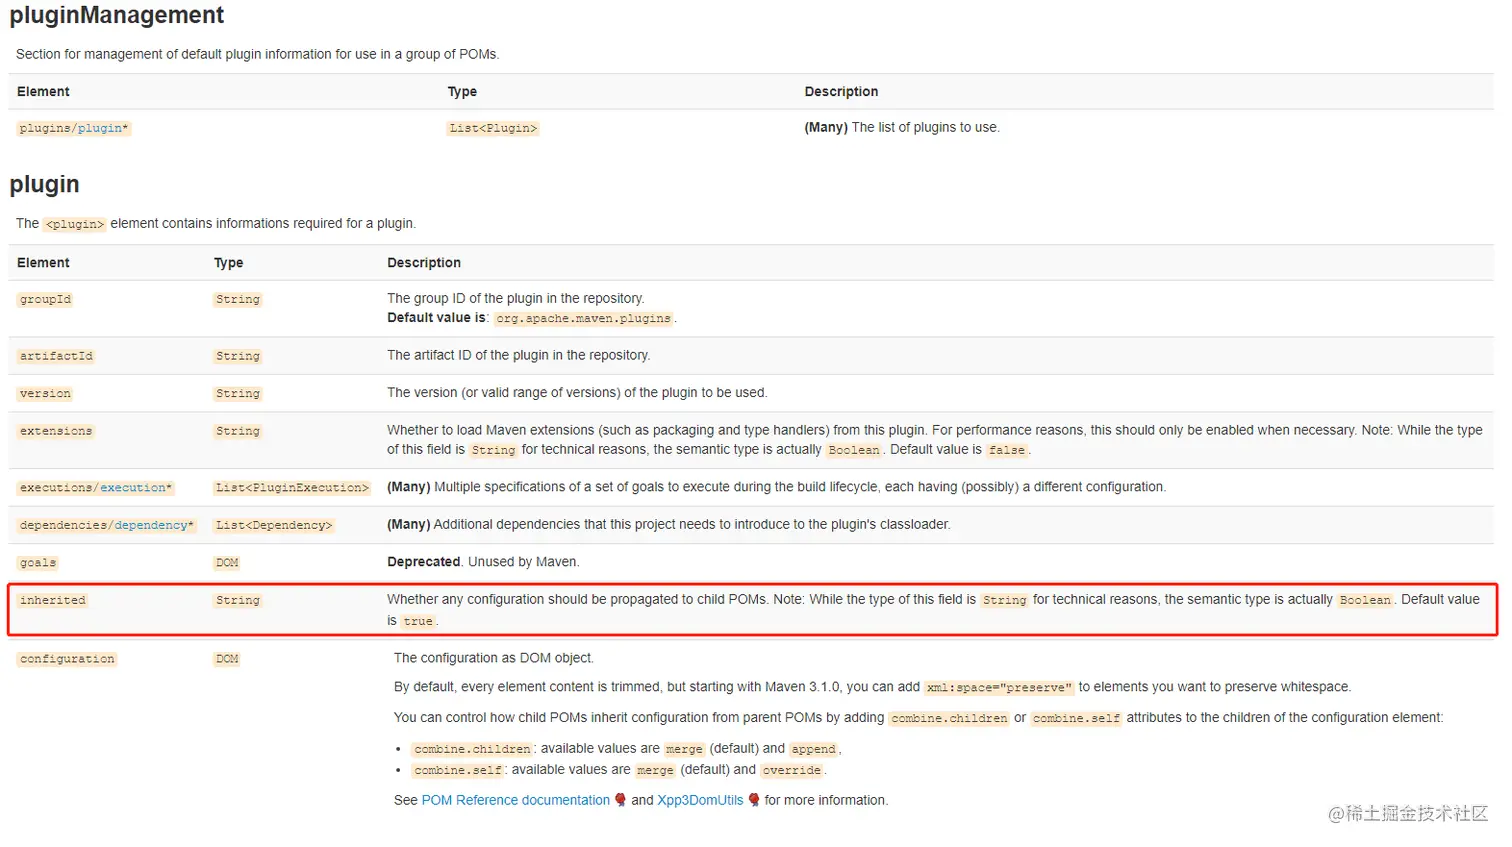Click the Description header of plugin table
The image size is (1512, 847).
click(x=424, y=263)
